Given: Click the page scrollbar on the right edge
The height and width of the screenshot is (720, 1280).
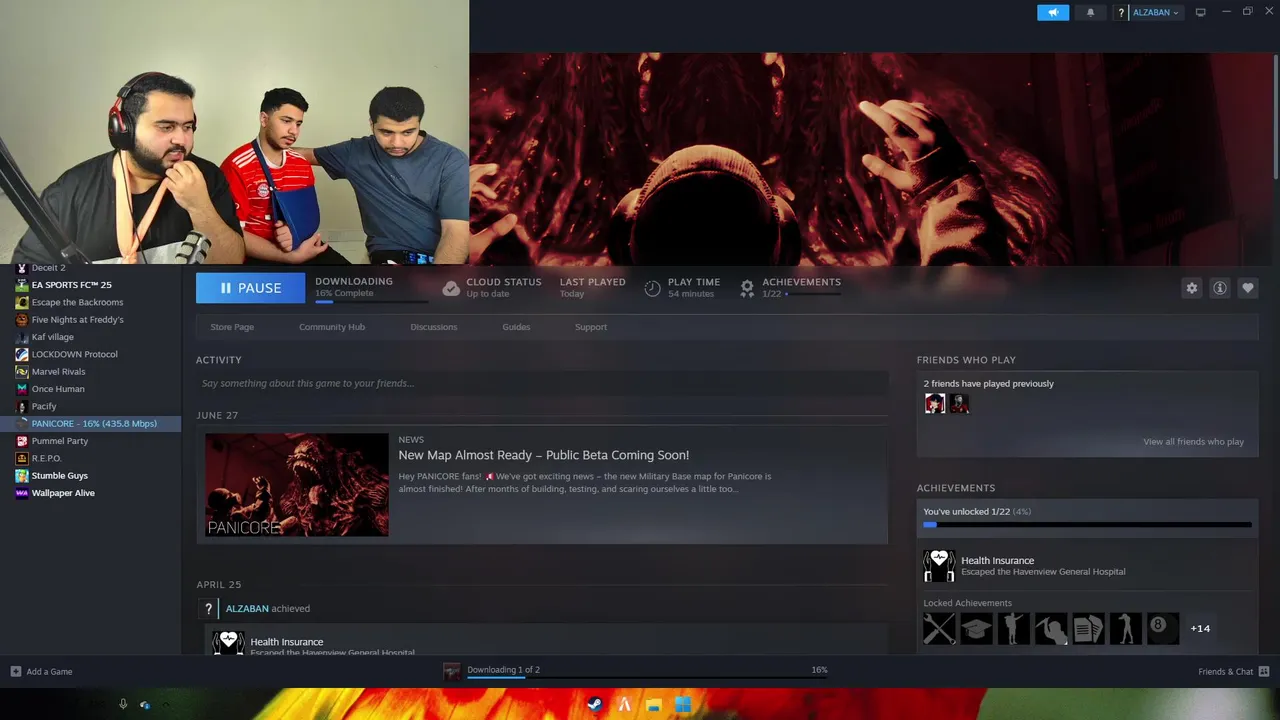Looking at the screenshot, I should click(1275, 118).
